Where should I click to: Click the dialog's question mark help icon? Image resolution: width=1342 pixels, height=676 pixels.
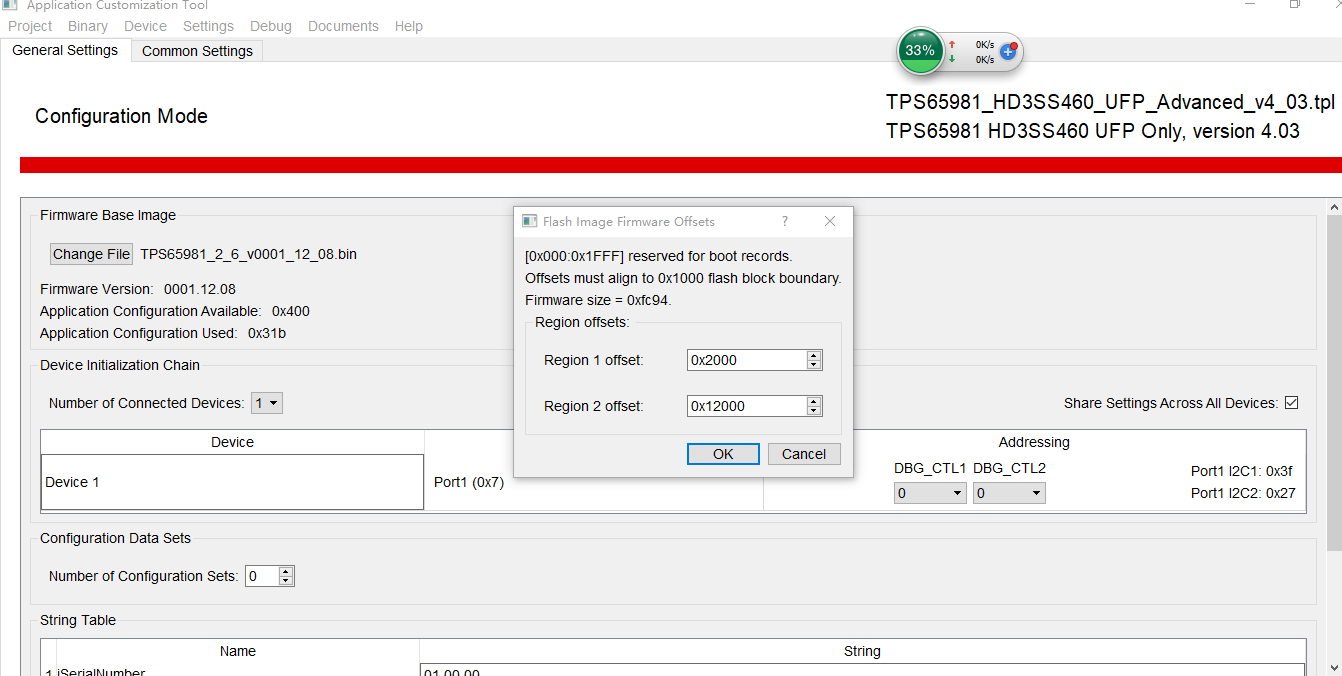(784, 221)
